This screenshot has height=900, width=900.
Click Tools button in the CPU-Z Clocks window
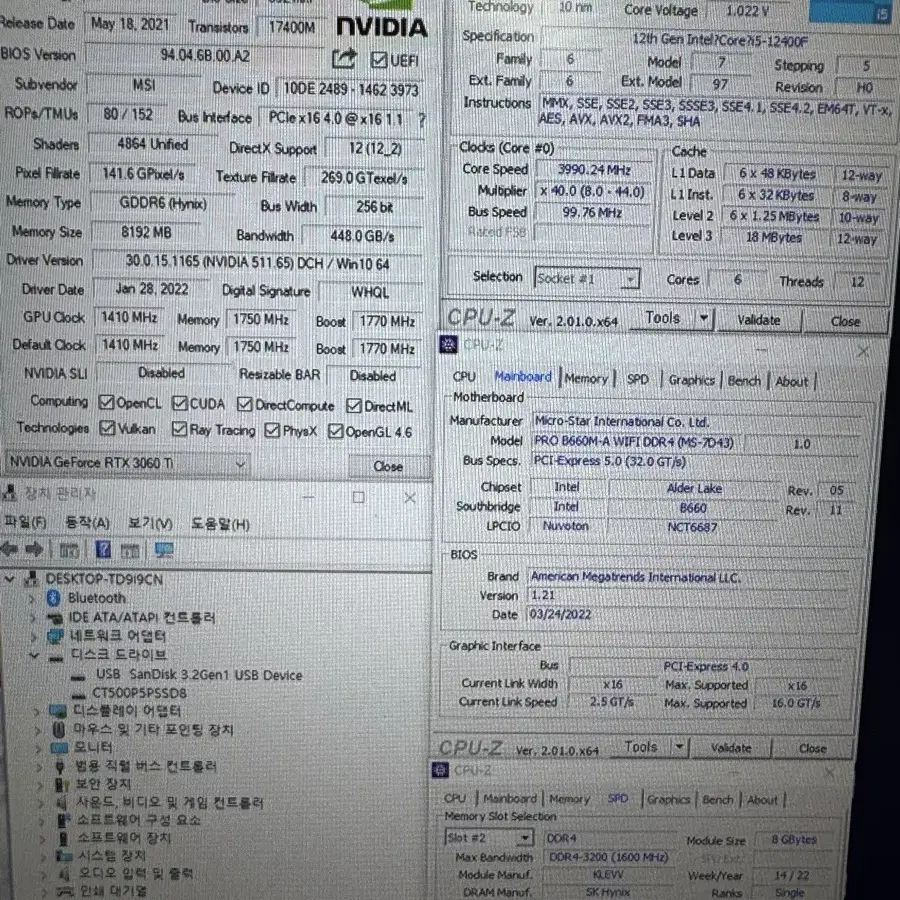point(662,317)
